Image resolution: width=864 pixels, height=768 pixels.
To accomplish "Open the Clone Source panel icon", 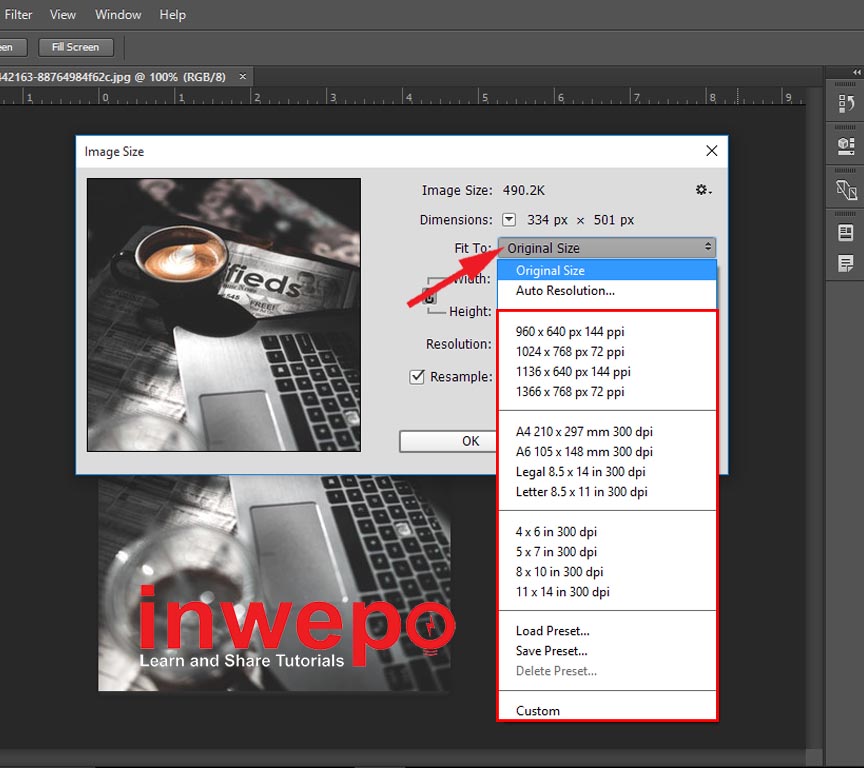I will point(846,189).
